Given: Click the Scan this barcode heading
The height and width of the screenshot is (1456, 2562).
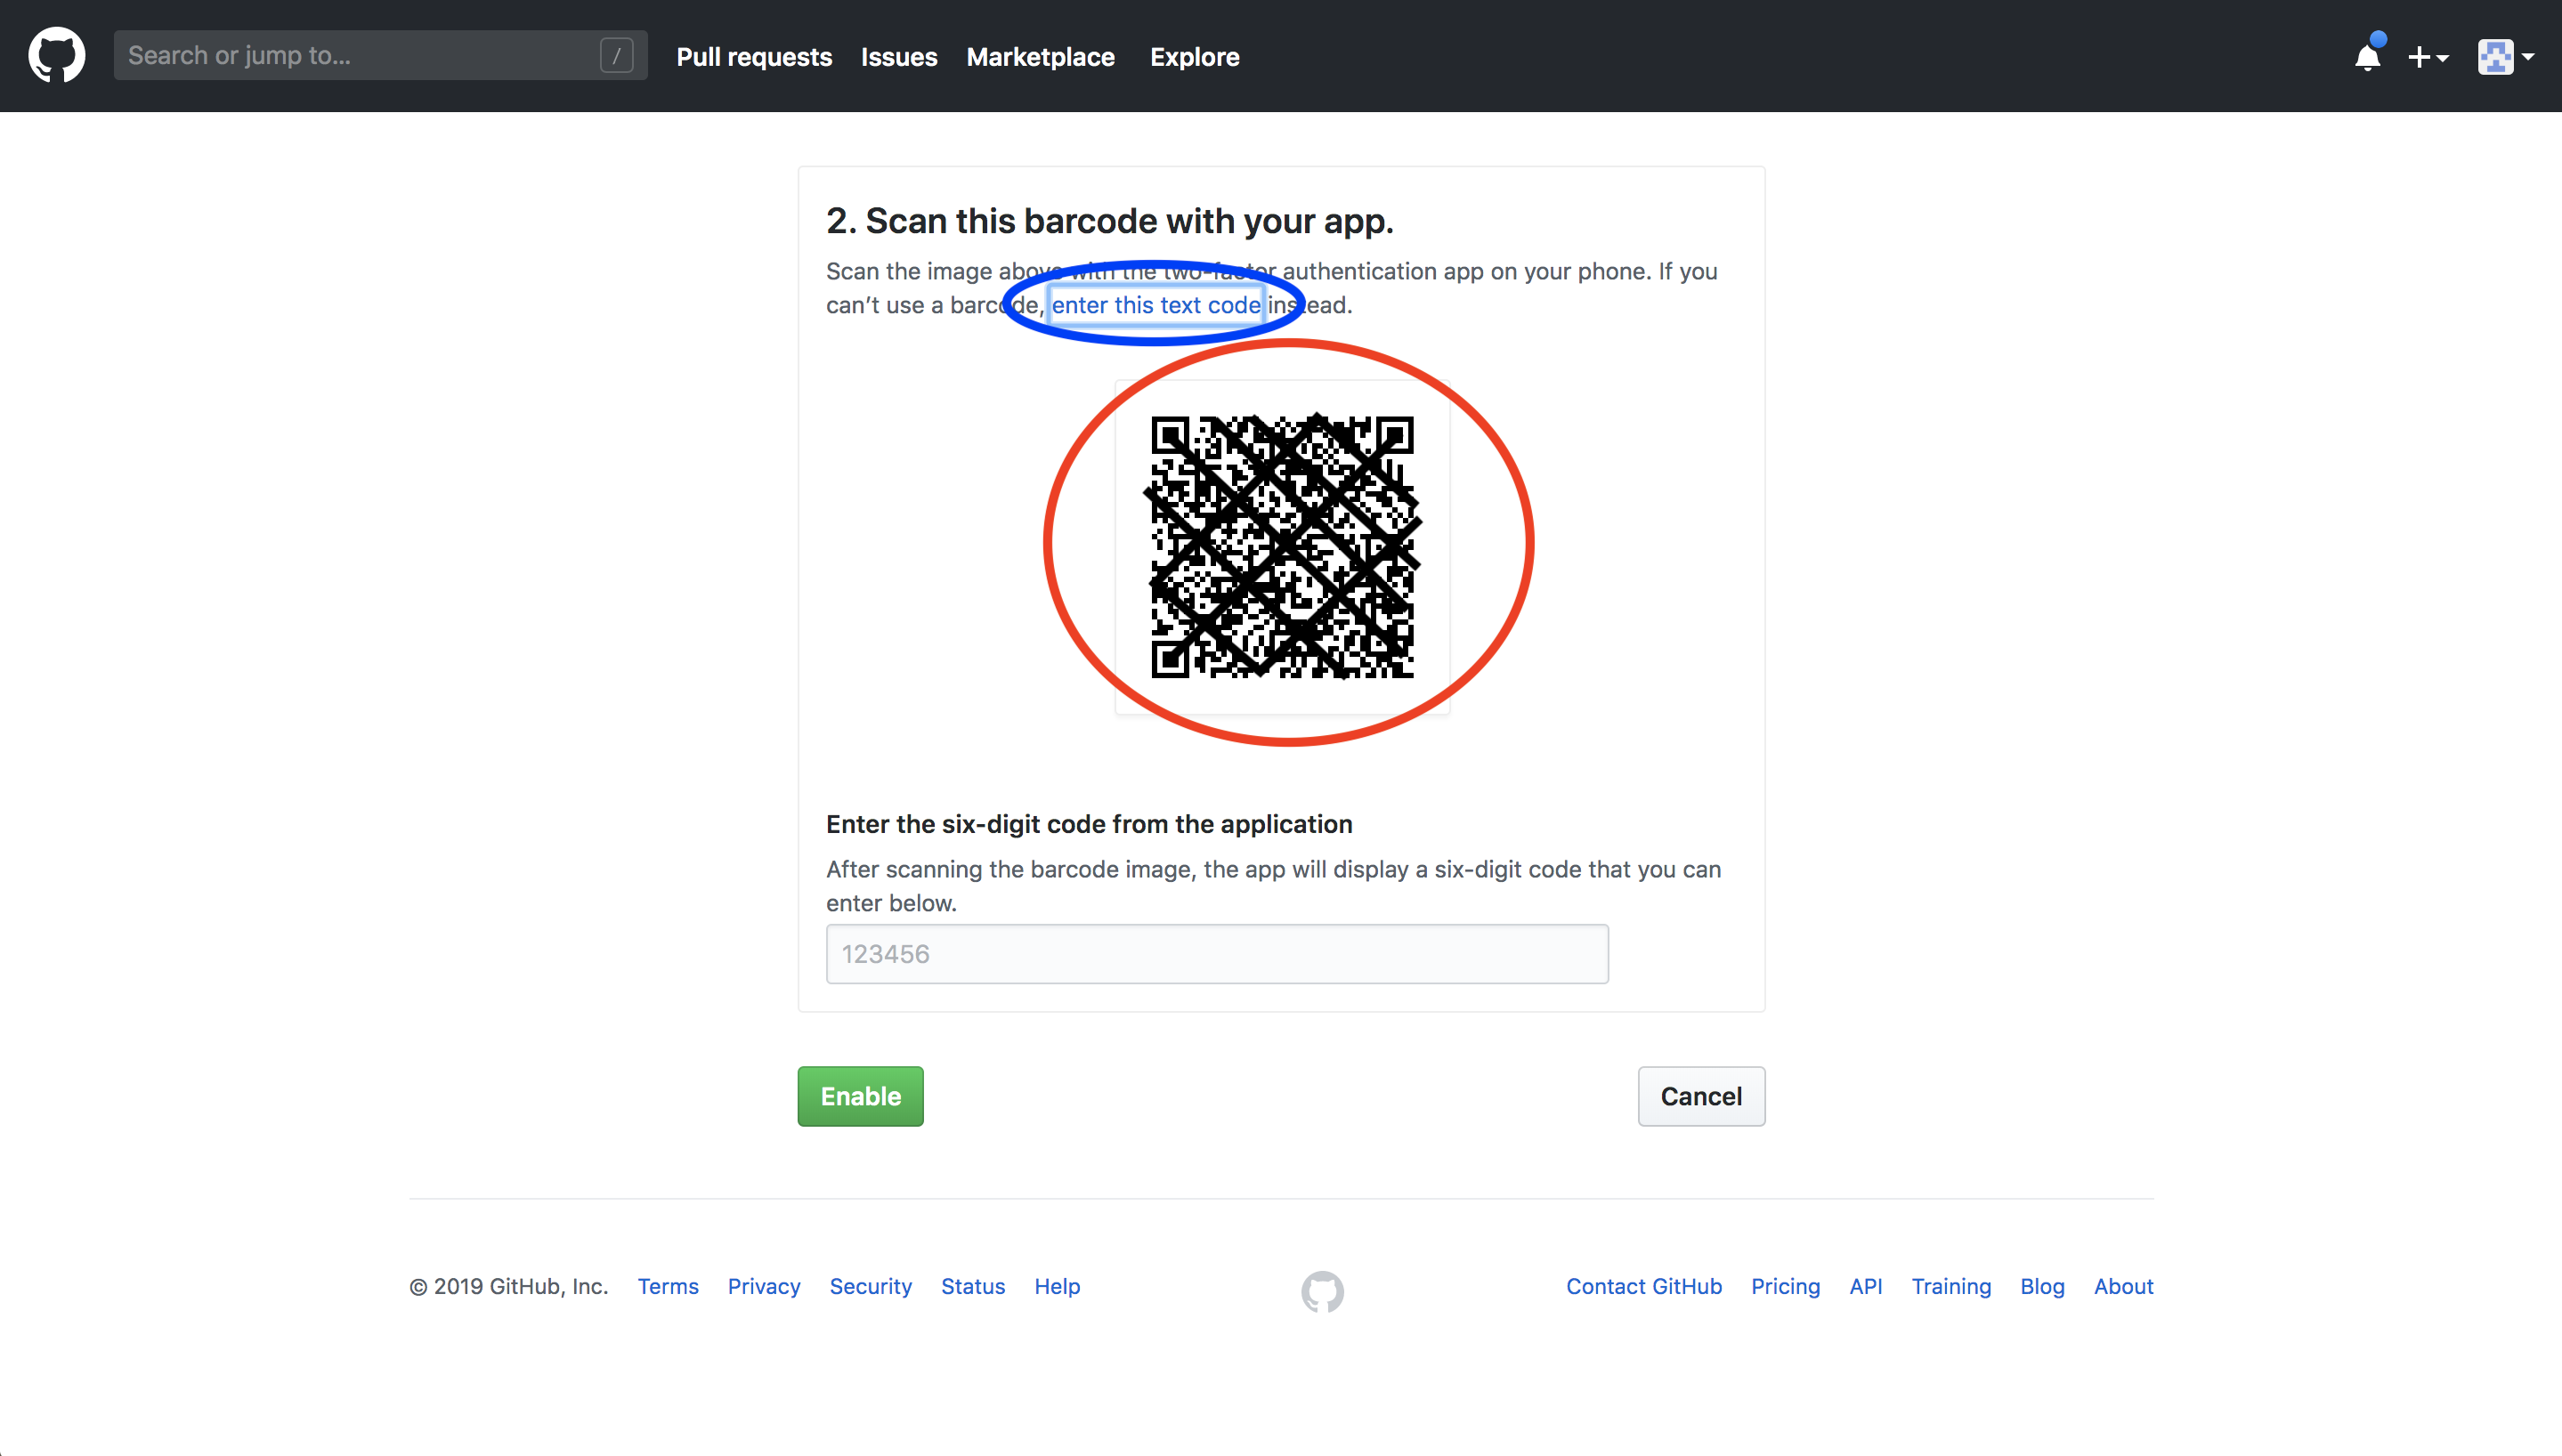Looking at the screenshot, I should click(1109, 221).
